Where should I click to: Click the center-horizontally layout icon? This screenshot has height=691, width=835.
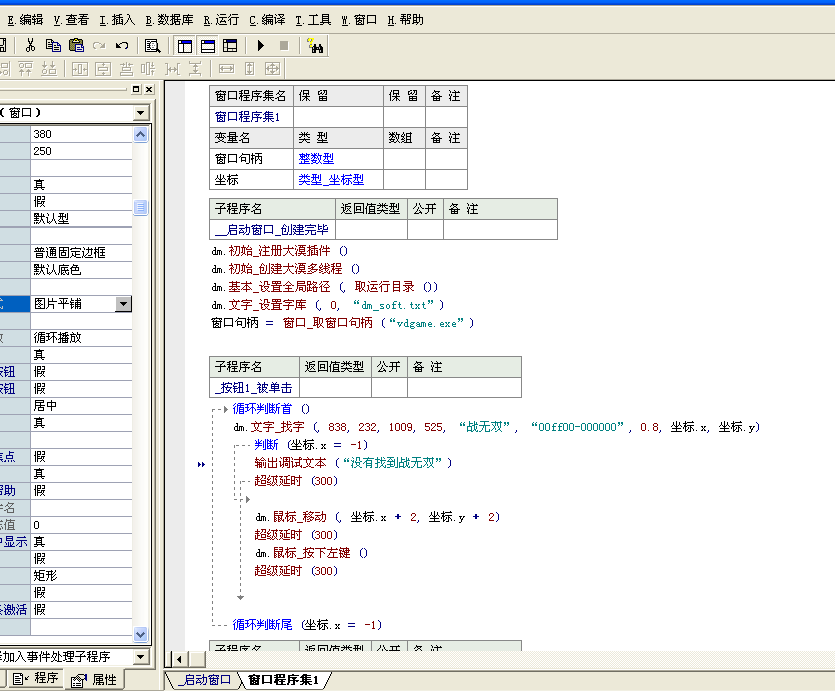(x=80, y=69)
